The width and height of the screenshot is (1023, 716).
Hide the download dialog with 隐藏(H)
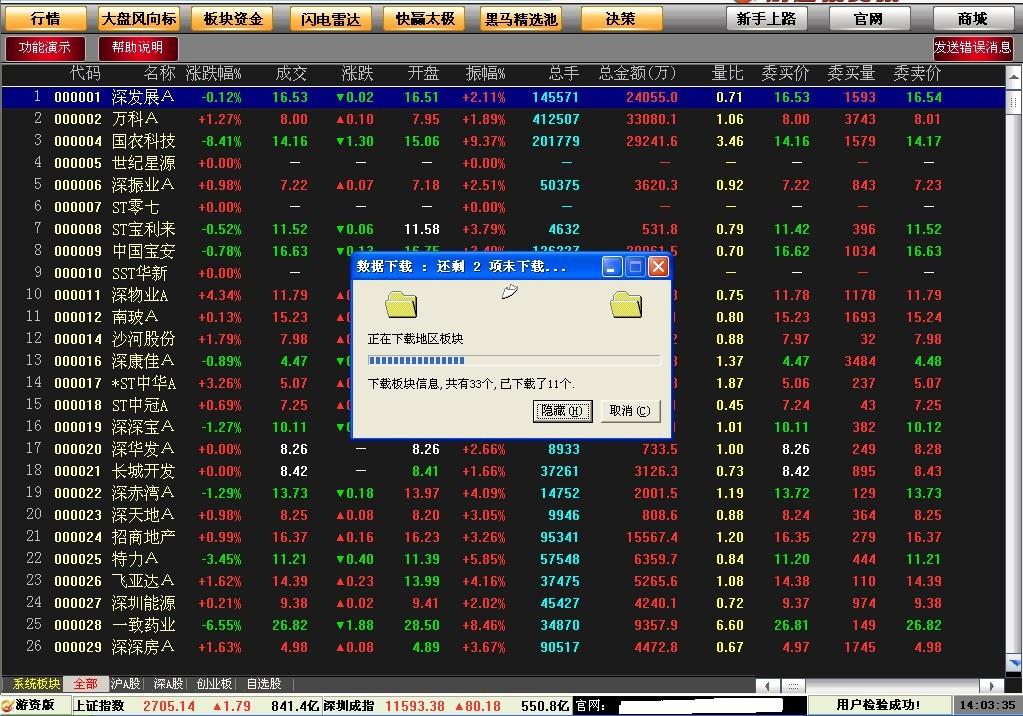tap(562, 411)
